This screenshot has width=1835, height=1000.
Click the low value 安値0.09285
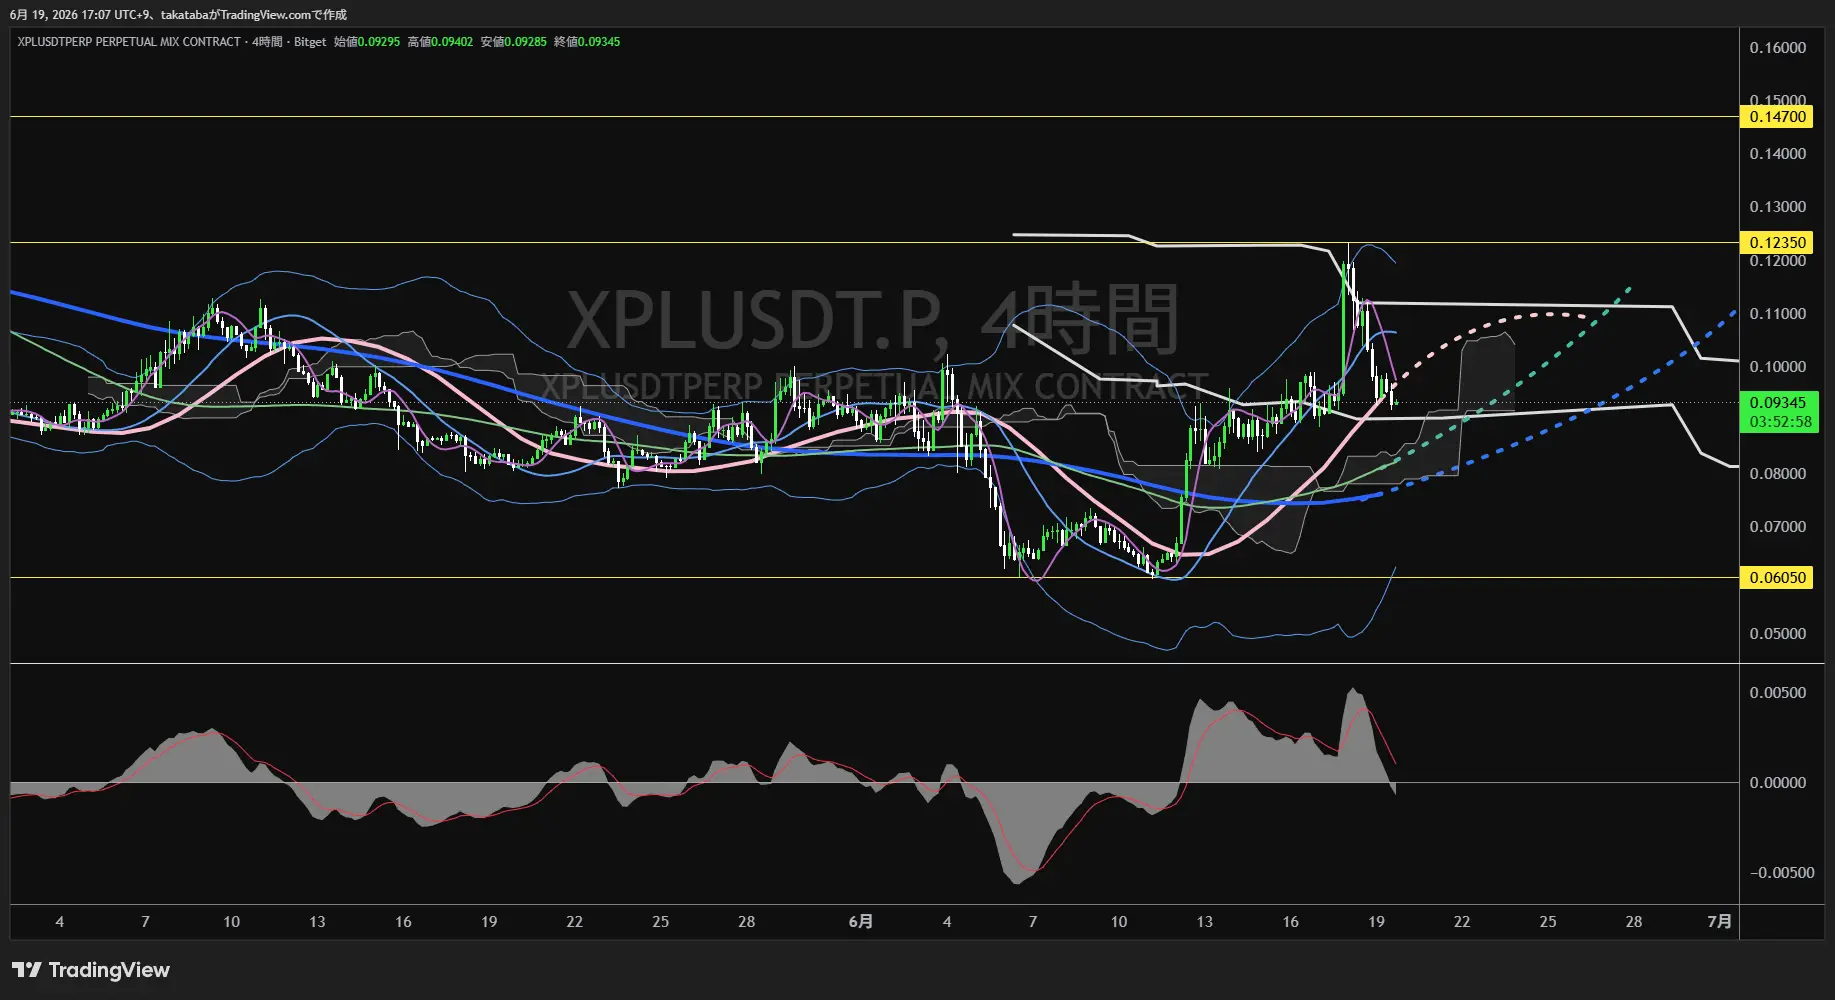(514, 42)
